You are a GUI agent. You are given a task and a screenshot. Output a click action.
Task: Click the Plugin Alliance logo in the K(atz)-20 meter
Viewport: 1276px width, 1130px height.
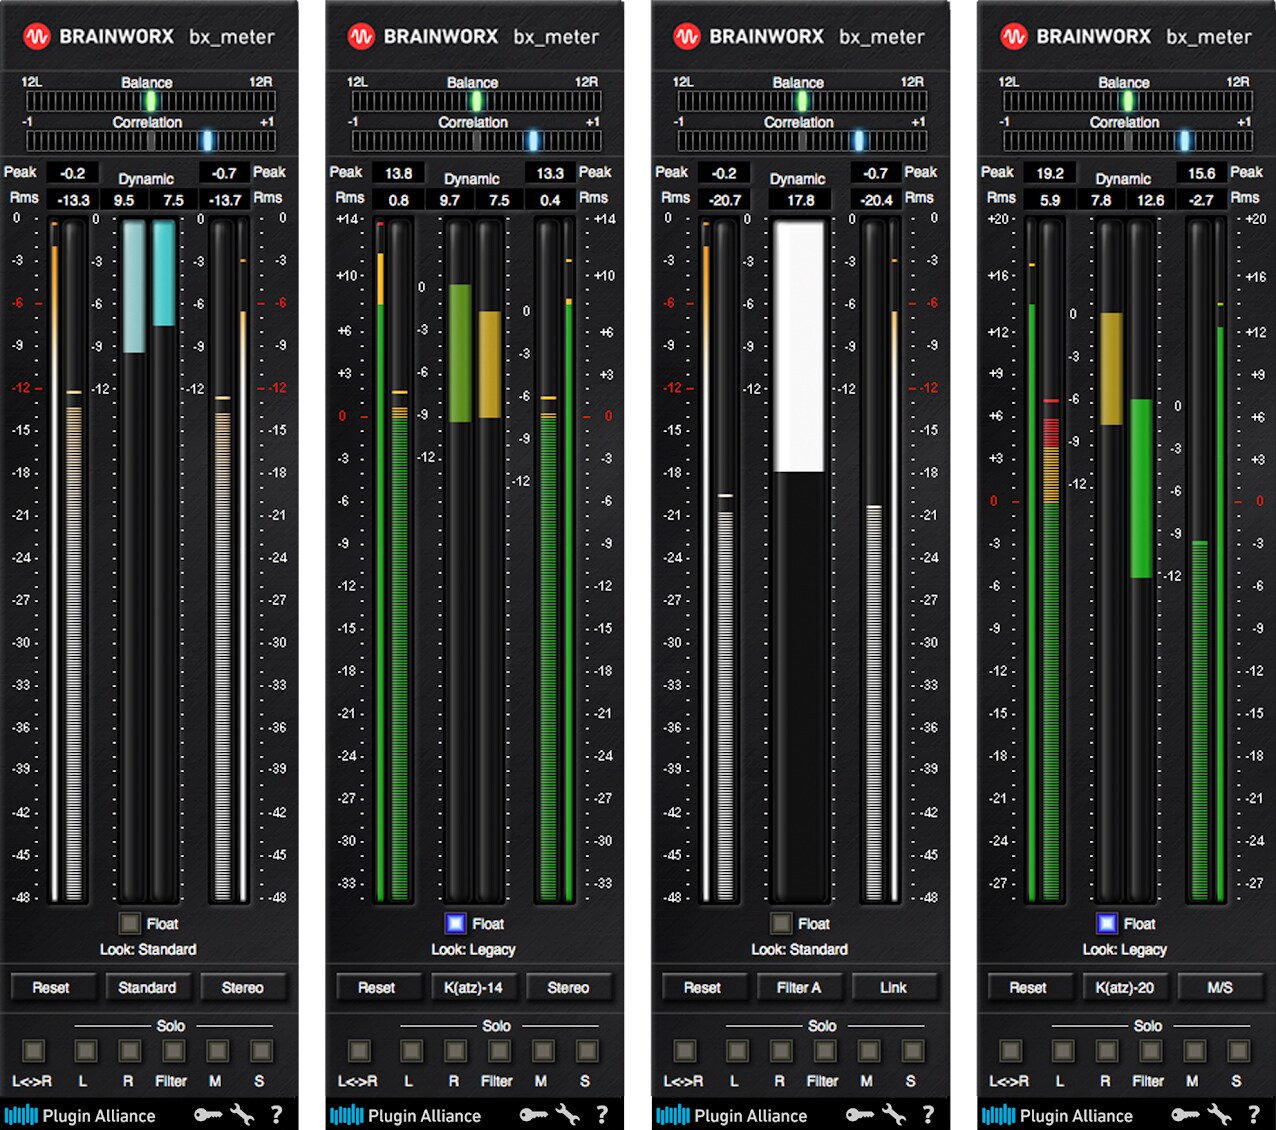click(1058, 1115)
